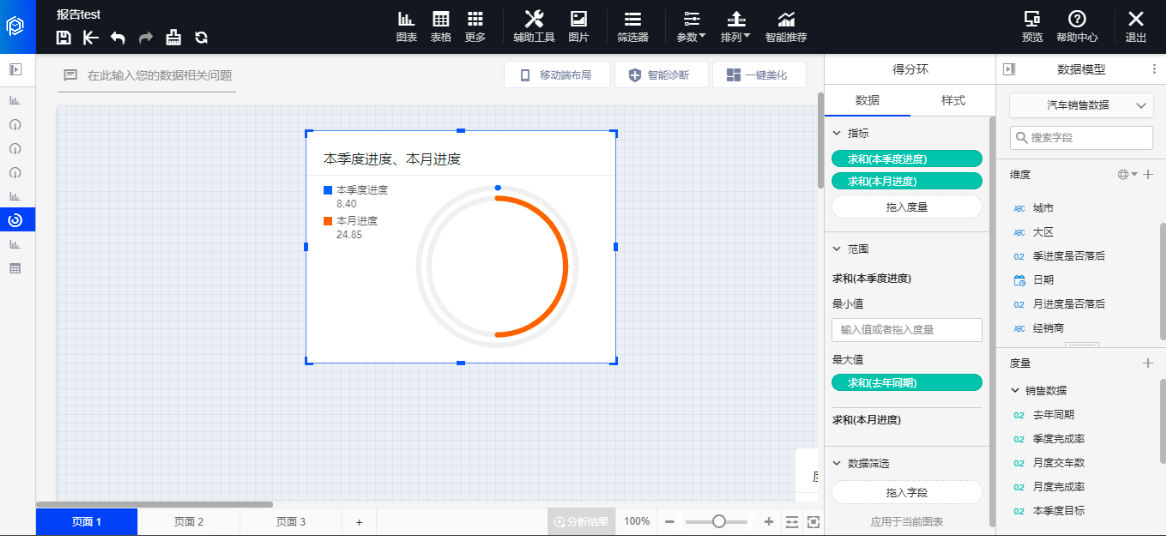Image resolution: width=1166 pixels, height=536 pixels.
Task: Switch to the 样式 tab
Action: tap(953, 101)
